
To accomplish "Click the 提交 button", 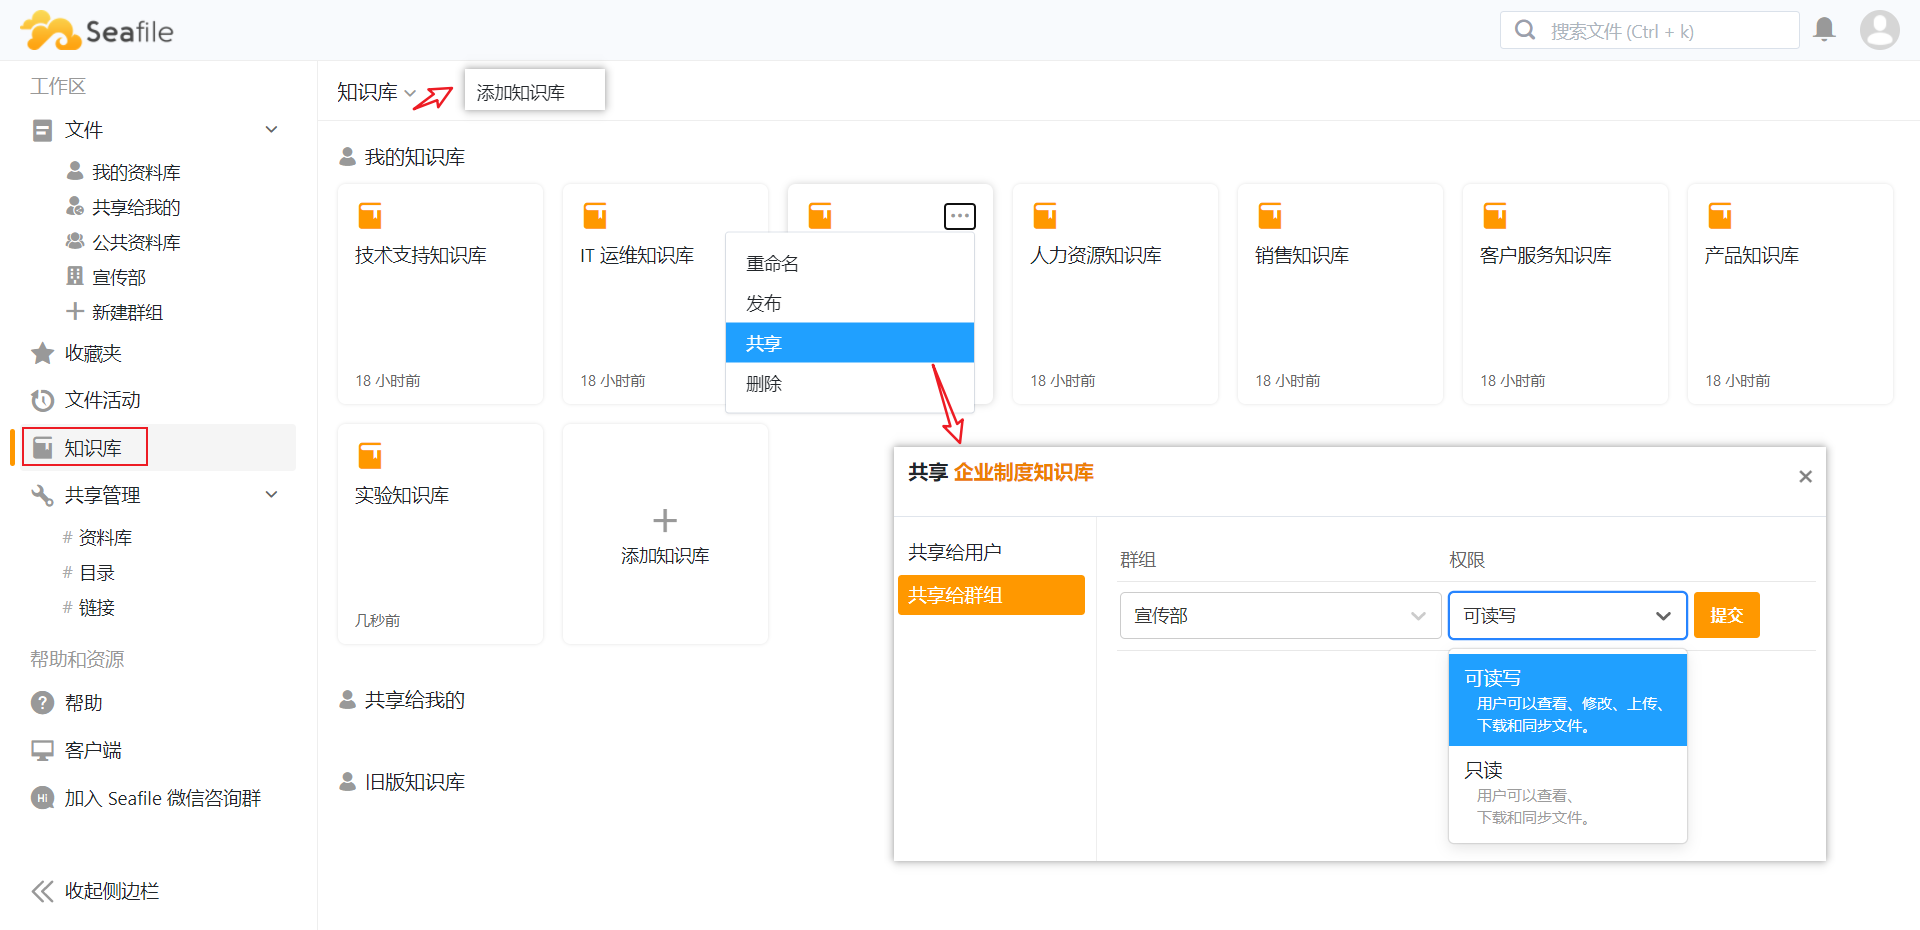I will pyautogui.click(x=1727, y=615).
